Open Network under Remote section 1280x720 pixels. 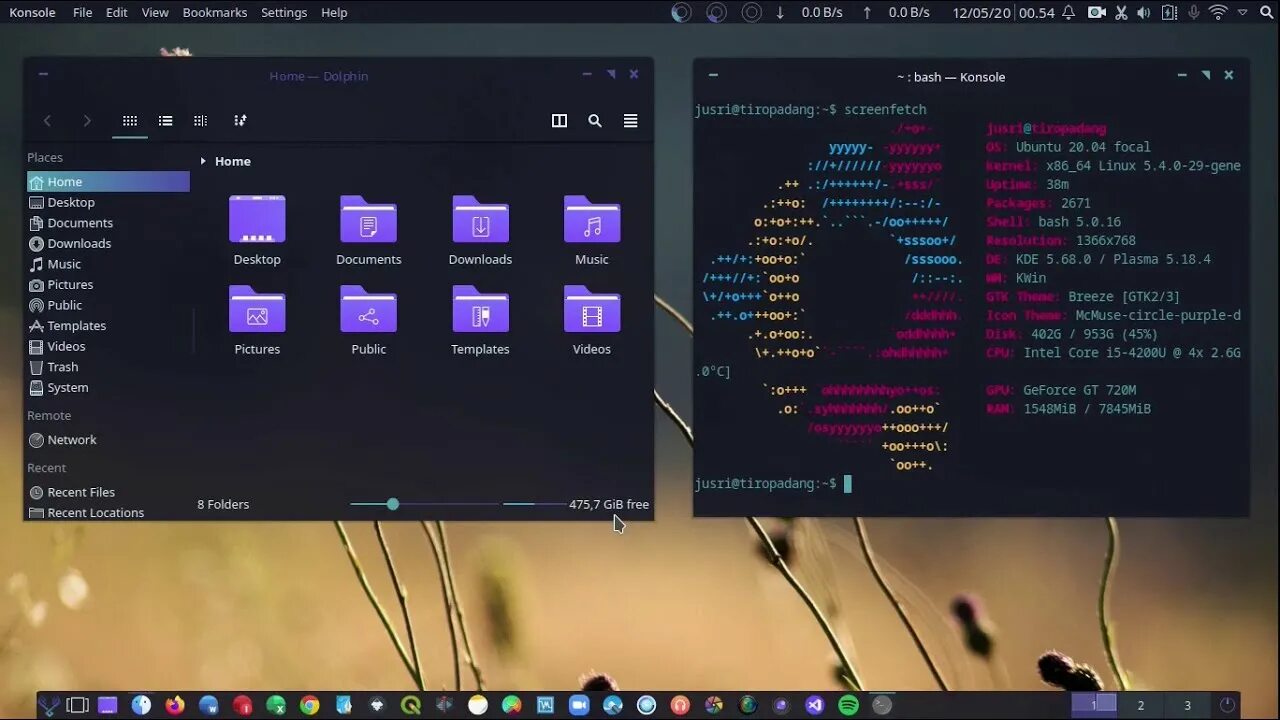[108, 440]
